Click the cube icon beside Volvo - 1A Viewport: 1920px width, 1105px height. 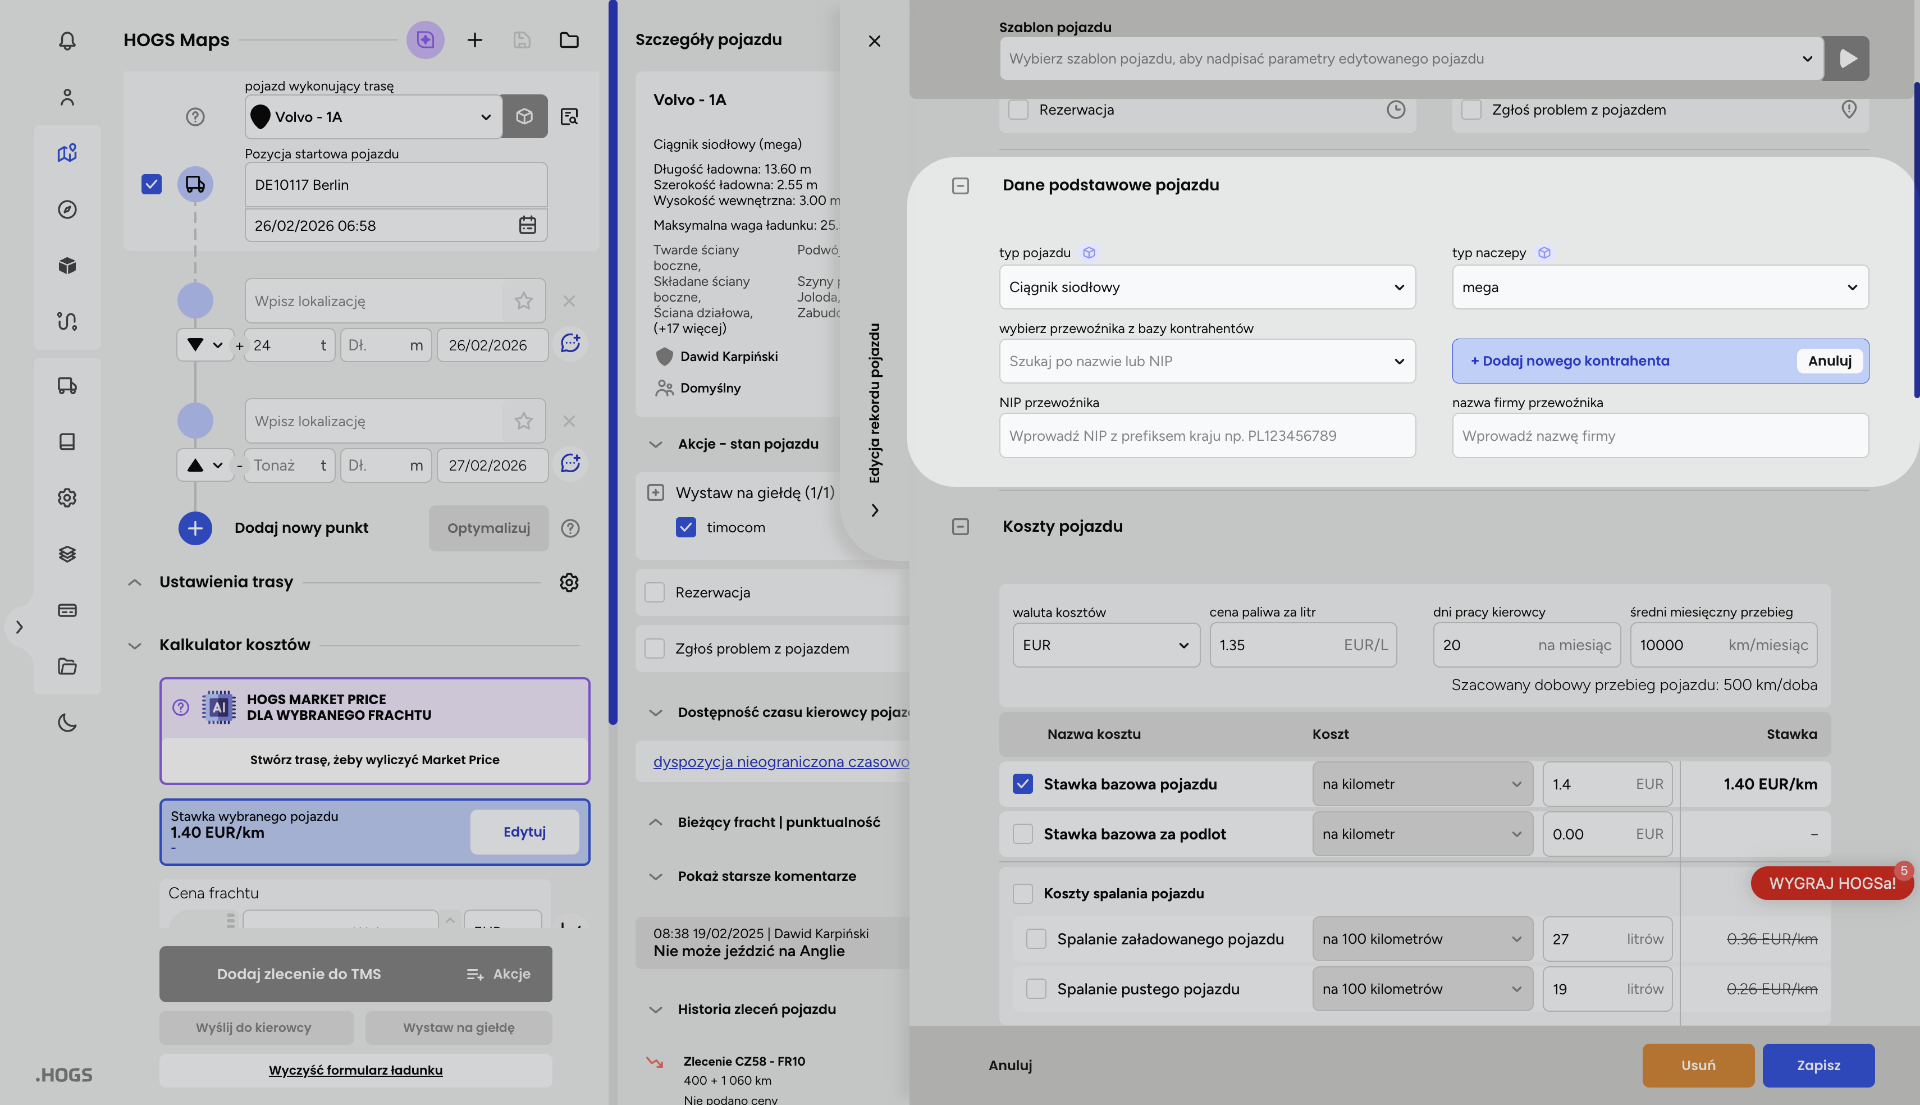(524, 117)
